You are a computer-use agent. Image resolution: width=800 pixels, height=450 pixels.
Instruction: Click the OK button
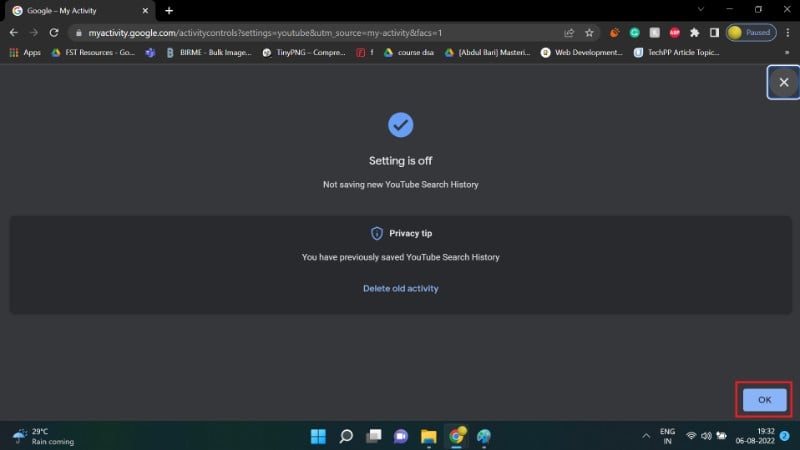(764, 400)
